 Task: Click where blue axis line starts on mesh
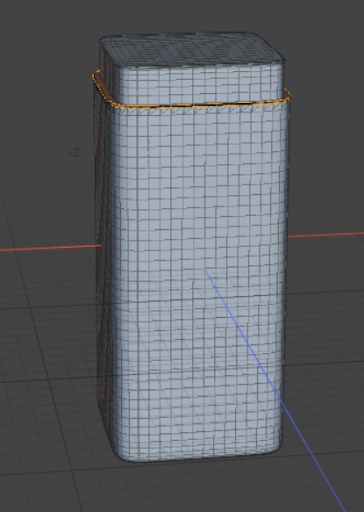click(x=205, y=269)
